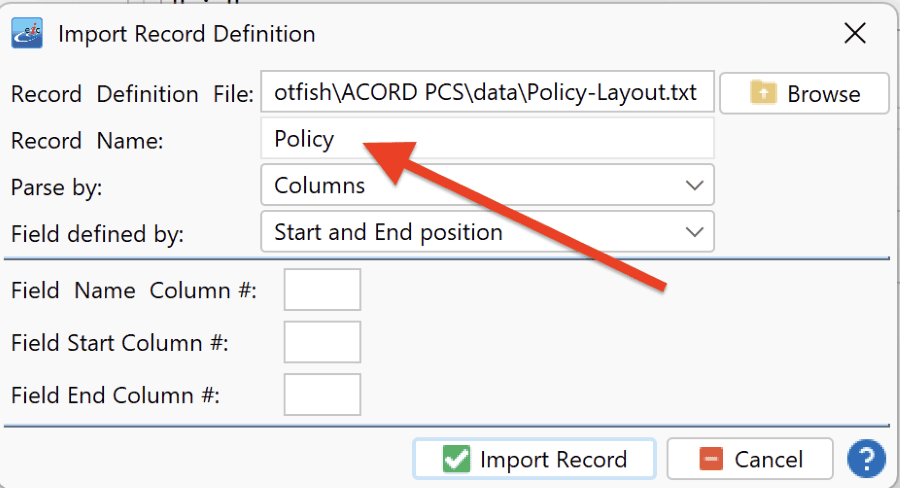
Task: Click the Record Name field containing Policy
Action: (487, 138)
